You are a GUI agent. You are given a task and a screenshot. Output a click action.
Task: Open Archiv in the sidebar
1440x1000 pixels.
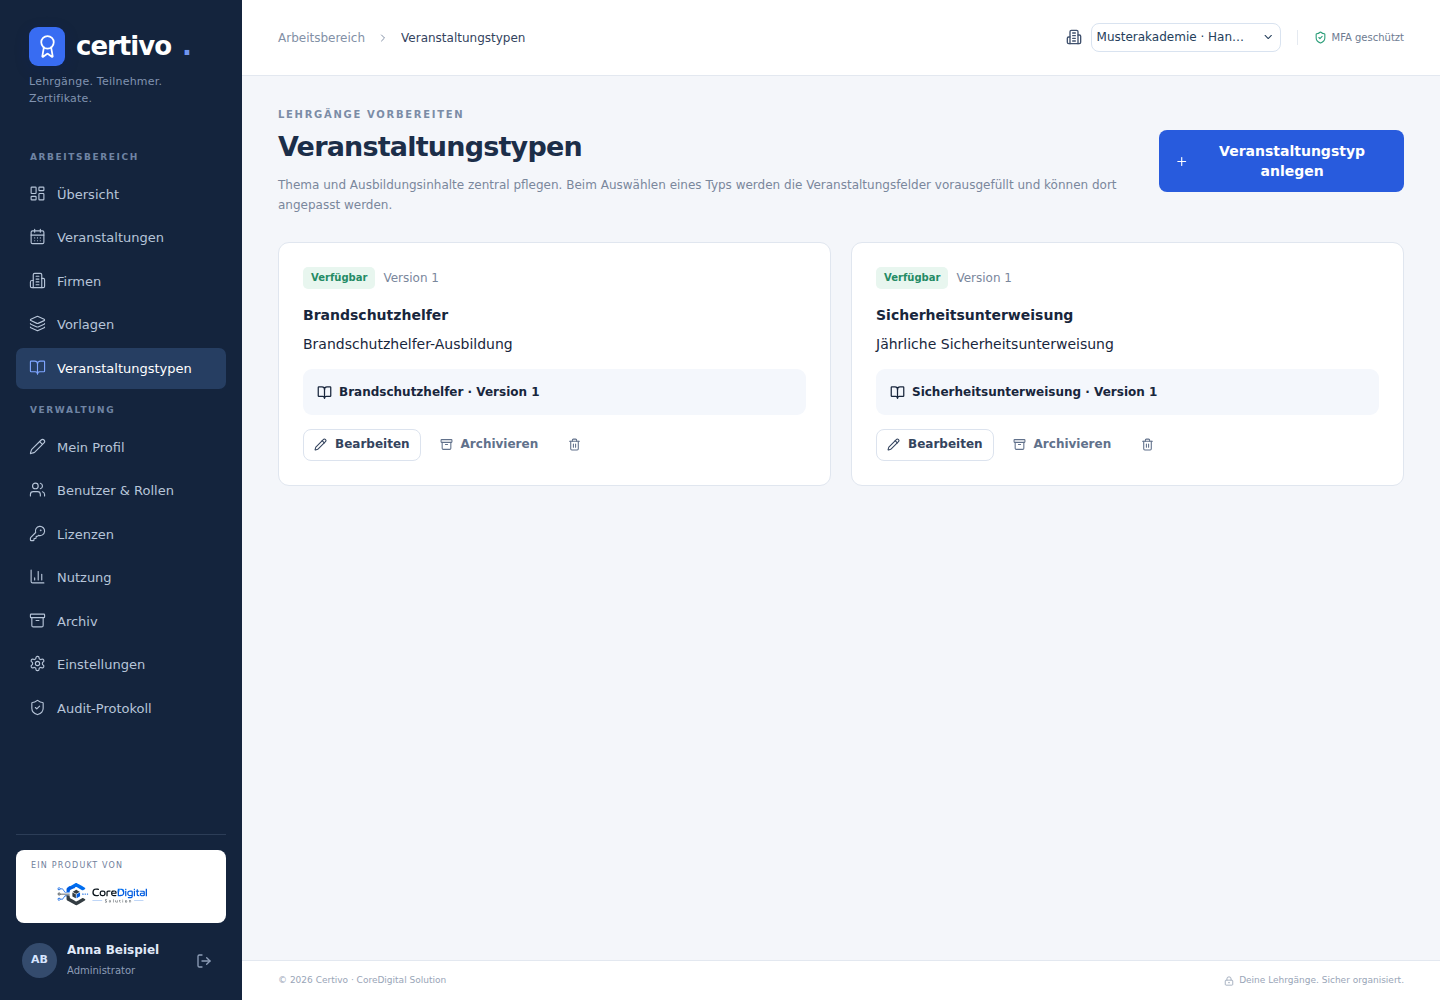(x=121, y=621)
